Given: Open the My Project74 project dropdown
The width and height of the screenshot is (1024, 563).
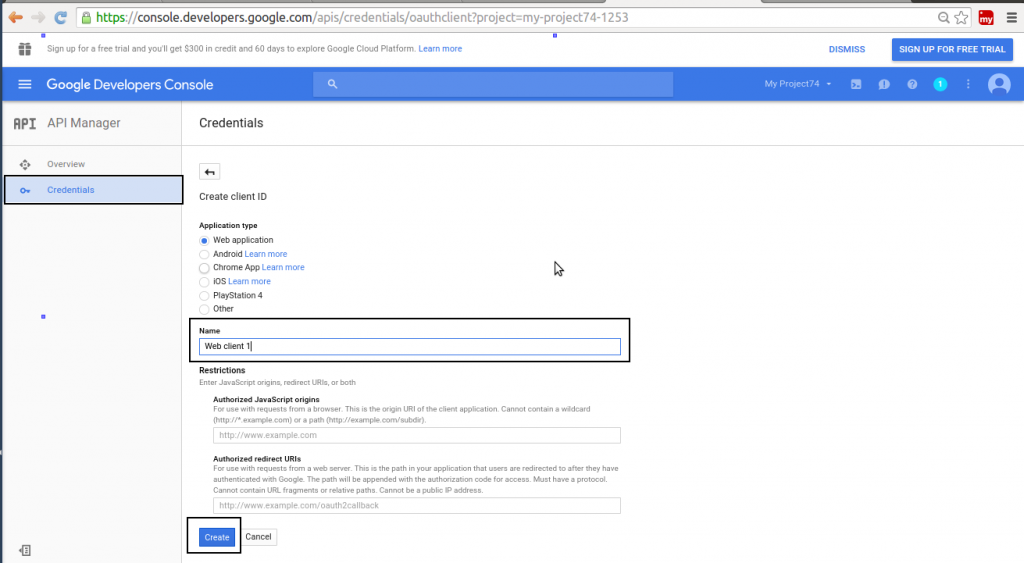Looking at the screenshot, I should pos(797,84).
